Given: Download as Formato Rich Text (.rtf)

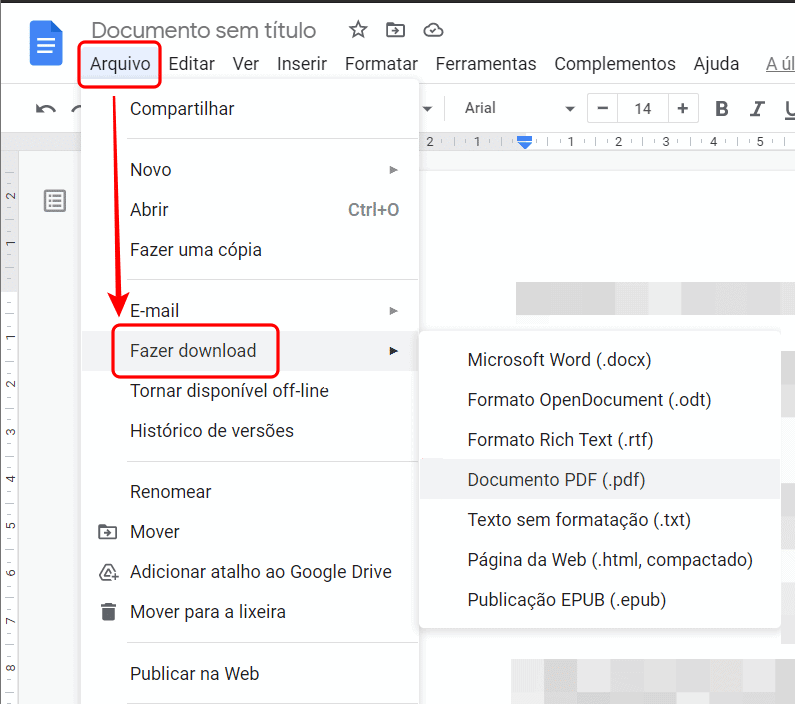Looking at the screenshot, I should point(600,440).
